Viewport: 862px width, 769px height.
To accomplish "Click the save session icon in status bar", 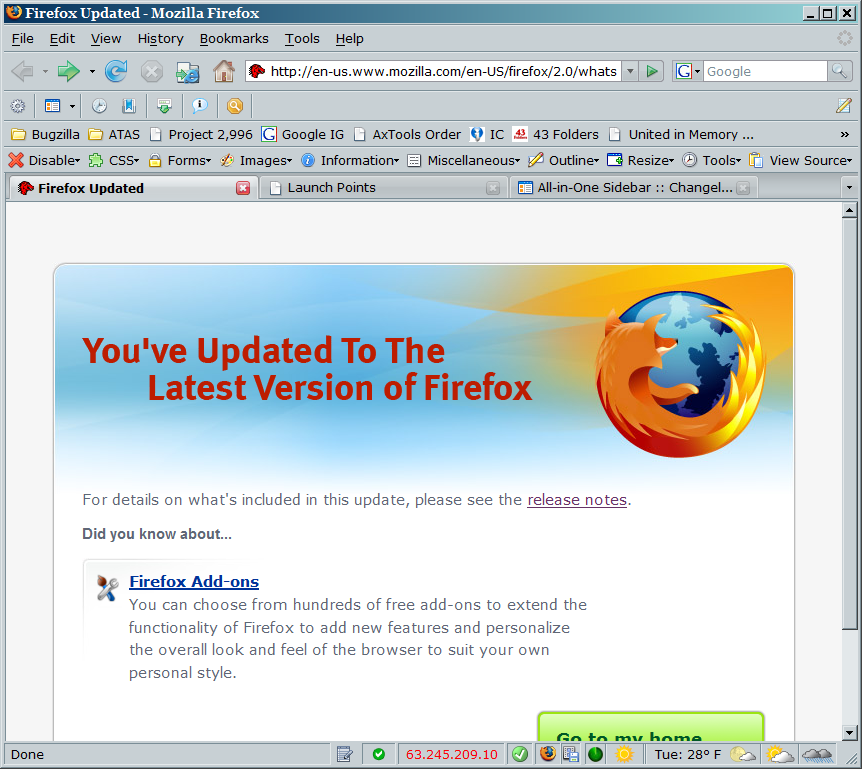I will pos(571,754).
